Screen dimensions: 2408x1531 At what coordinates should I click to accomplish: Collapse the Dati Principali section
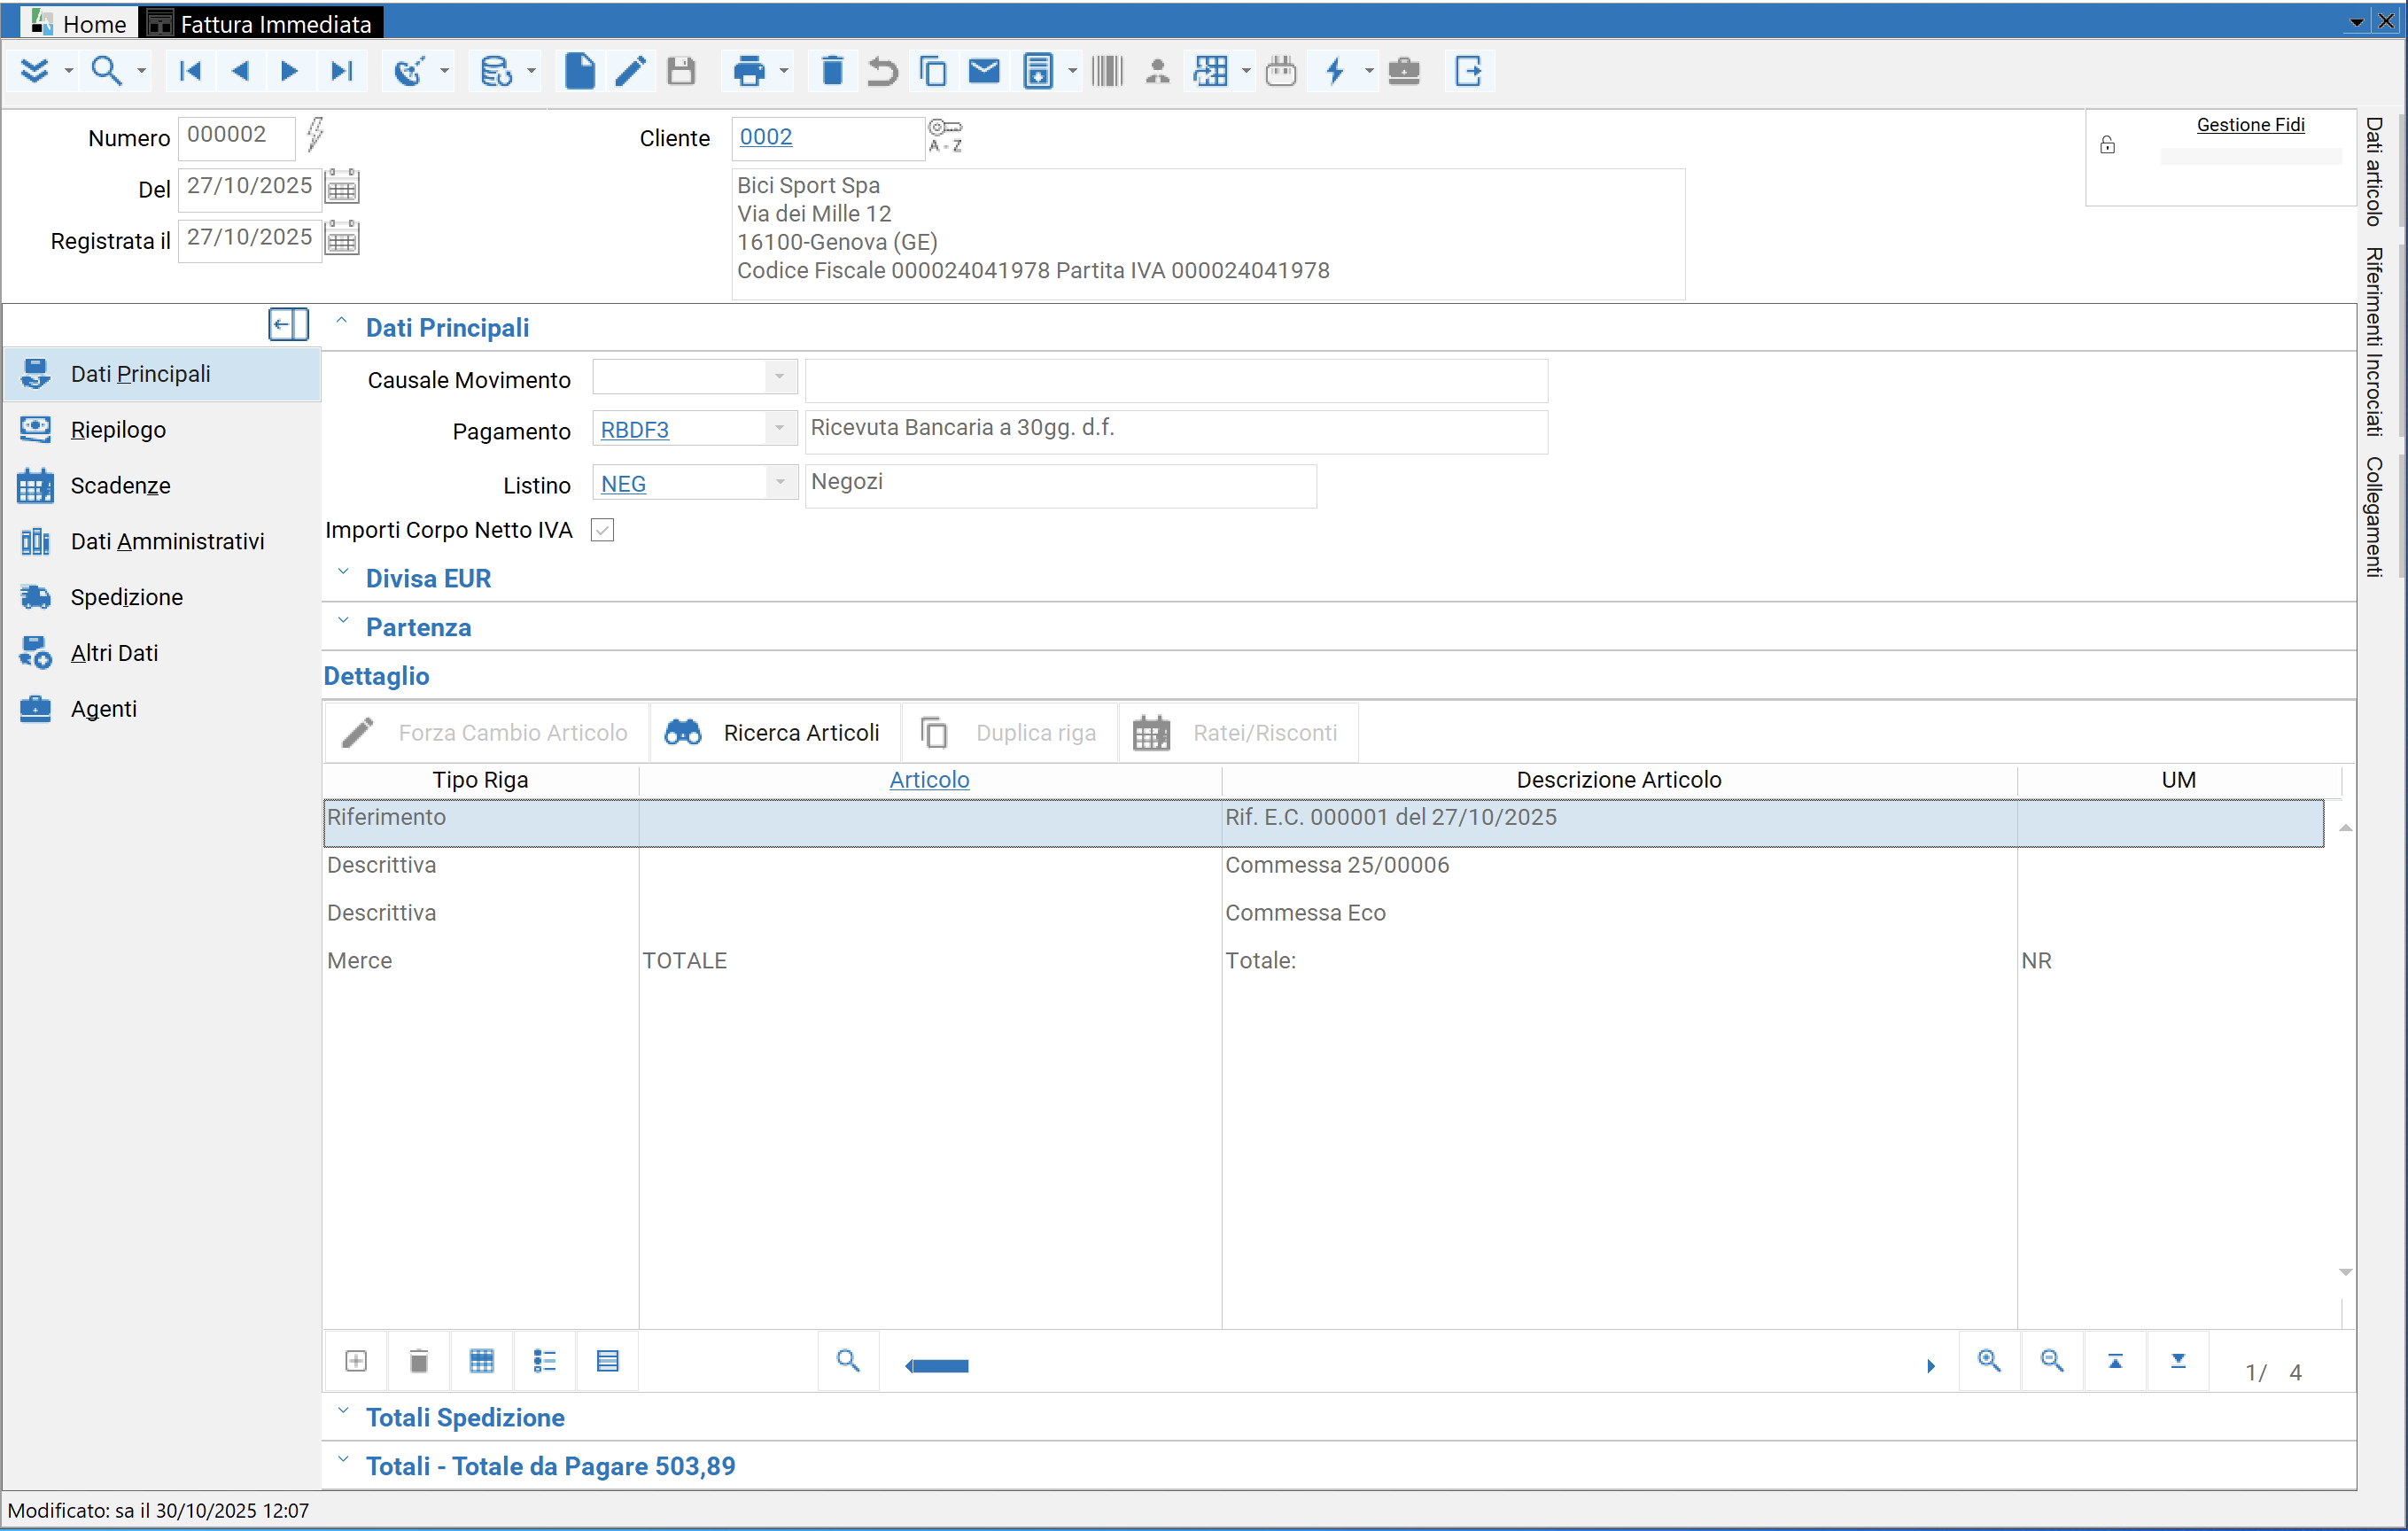342,322
